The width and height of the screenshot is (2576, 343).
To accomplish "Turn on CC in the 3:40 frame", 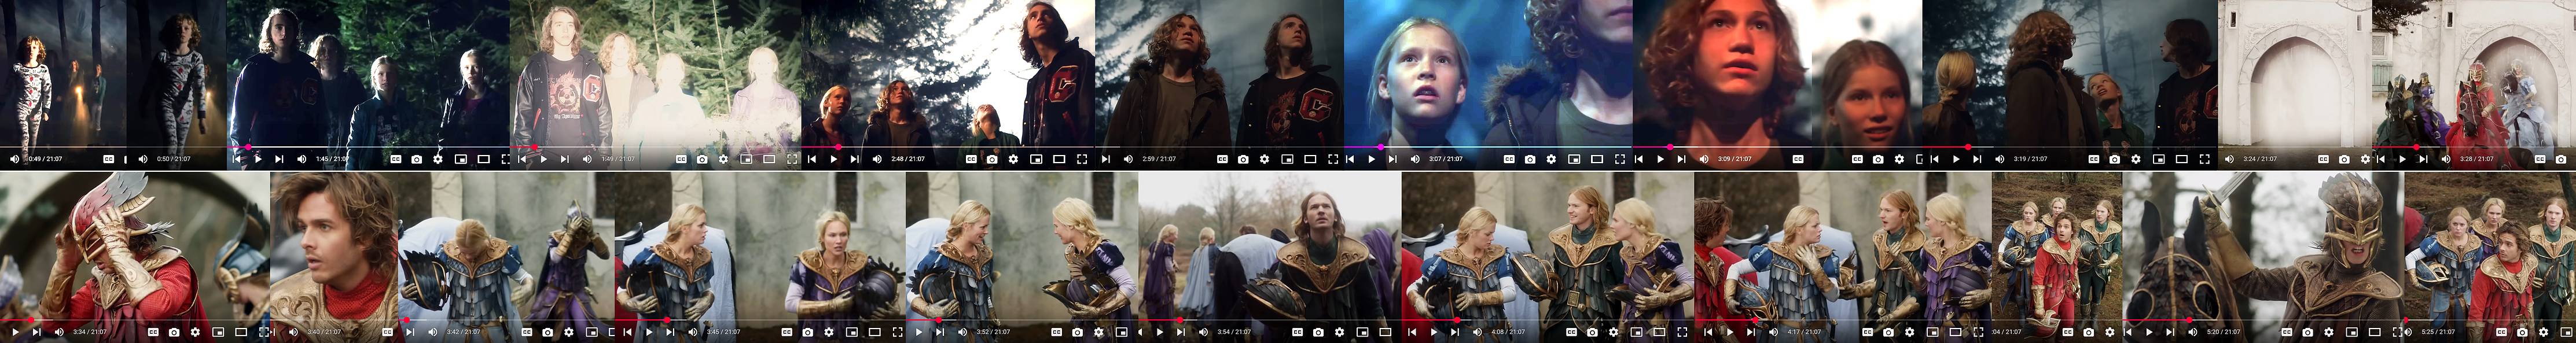I will click(x=388, y=332).
